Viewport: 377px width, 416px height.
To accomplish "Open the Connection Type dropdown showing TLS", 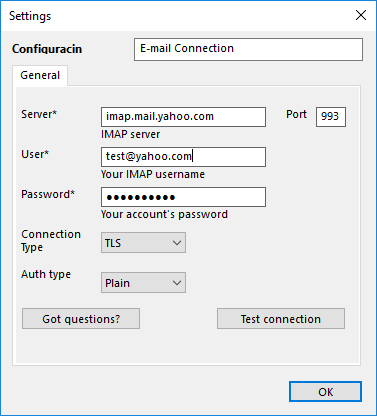I will pos(143,243).
